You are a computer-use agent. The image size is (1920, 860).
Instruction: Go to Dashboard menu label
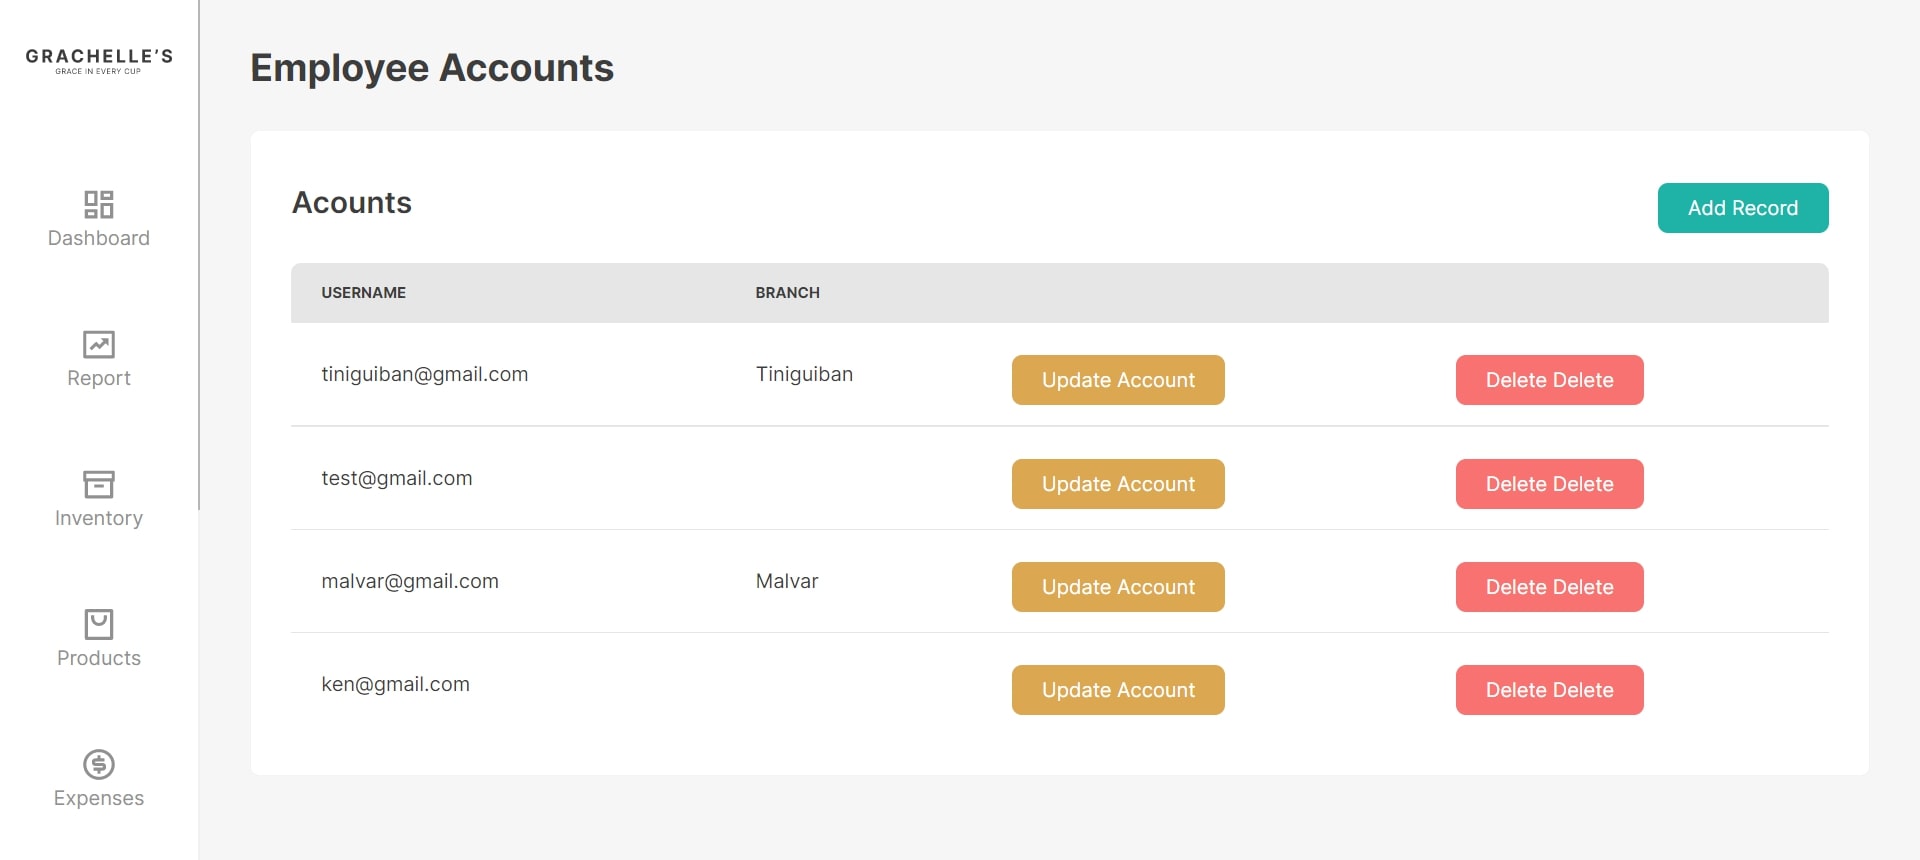(99, 238)
